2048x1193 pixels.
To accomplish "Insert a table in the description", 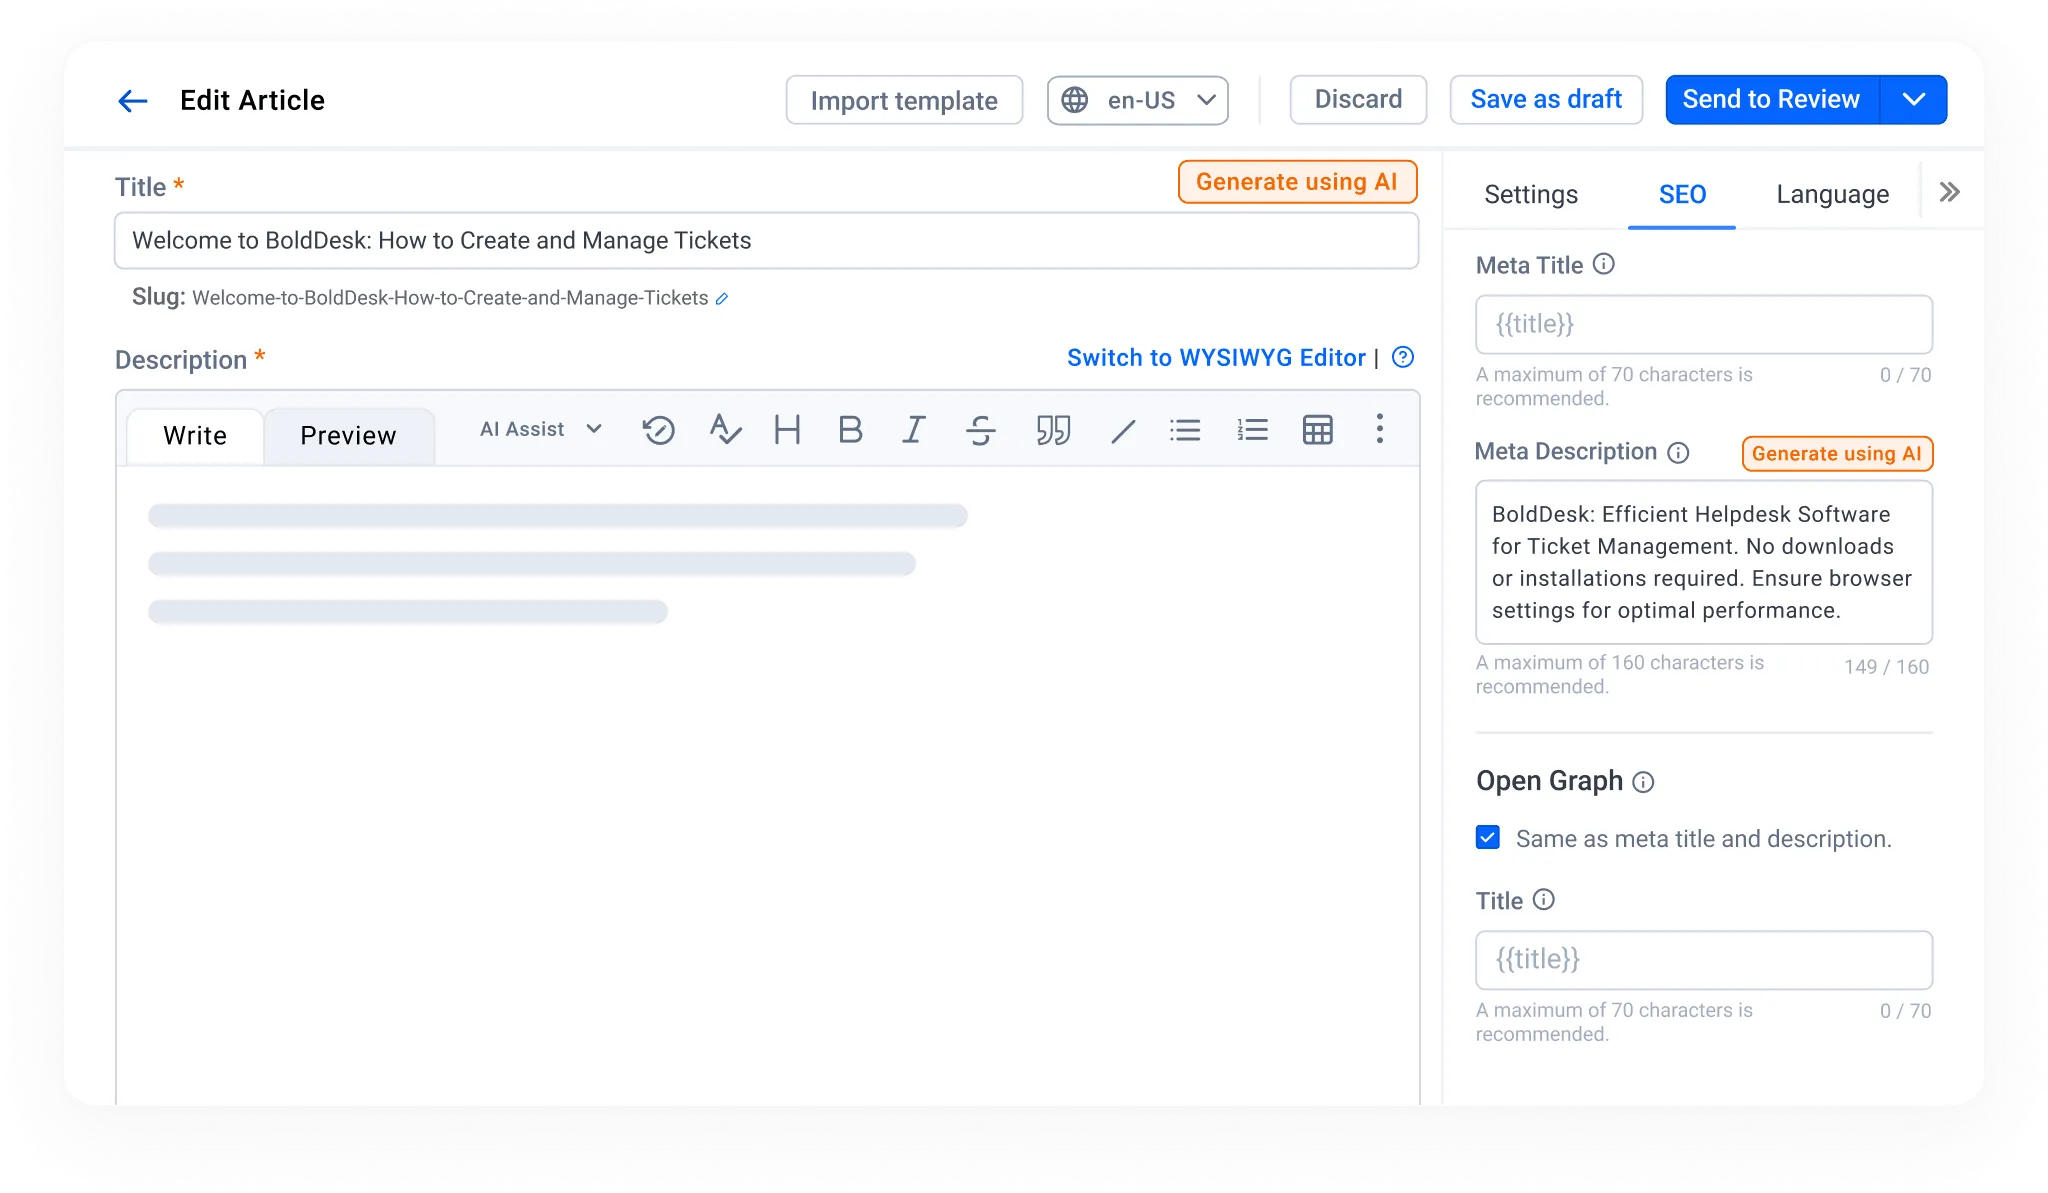I will point(1318,429).
